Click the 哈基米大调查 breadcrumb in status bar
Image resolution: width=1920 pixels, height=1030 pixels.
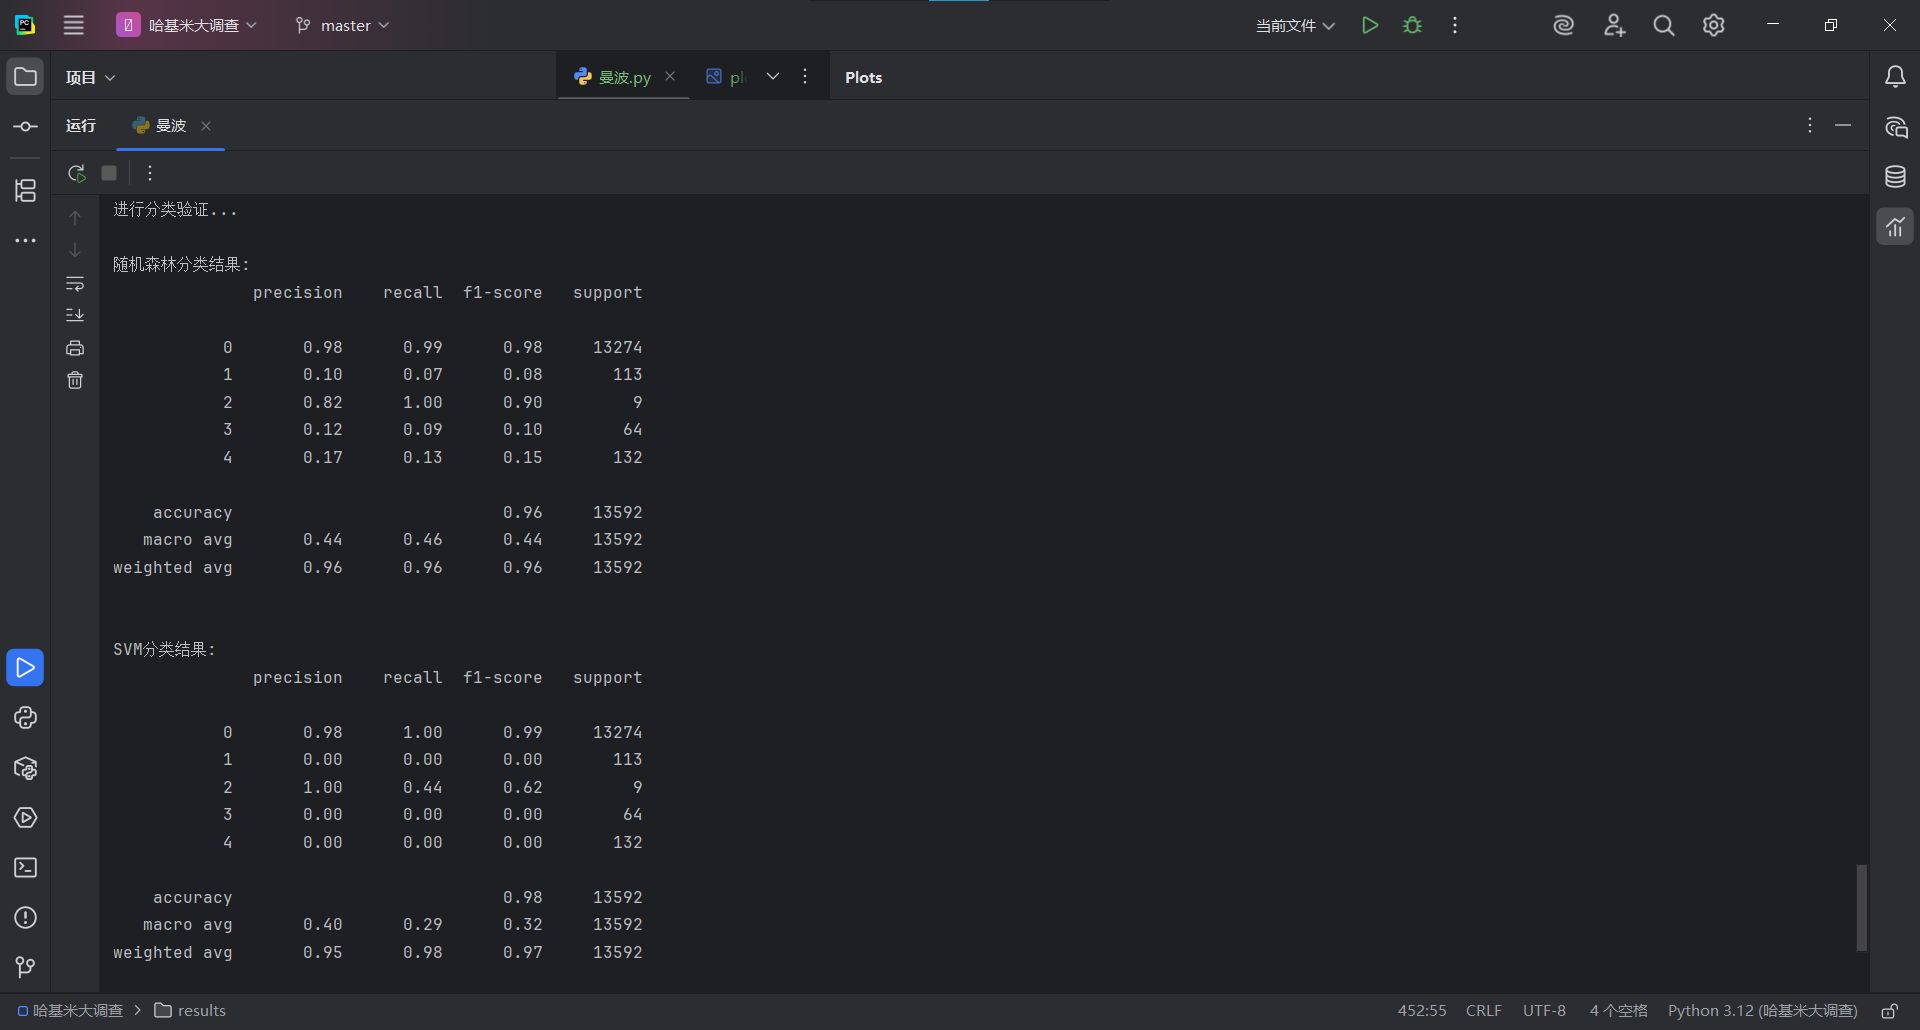(70, 1011)
